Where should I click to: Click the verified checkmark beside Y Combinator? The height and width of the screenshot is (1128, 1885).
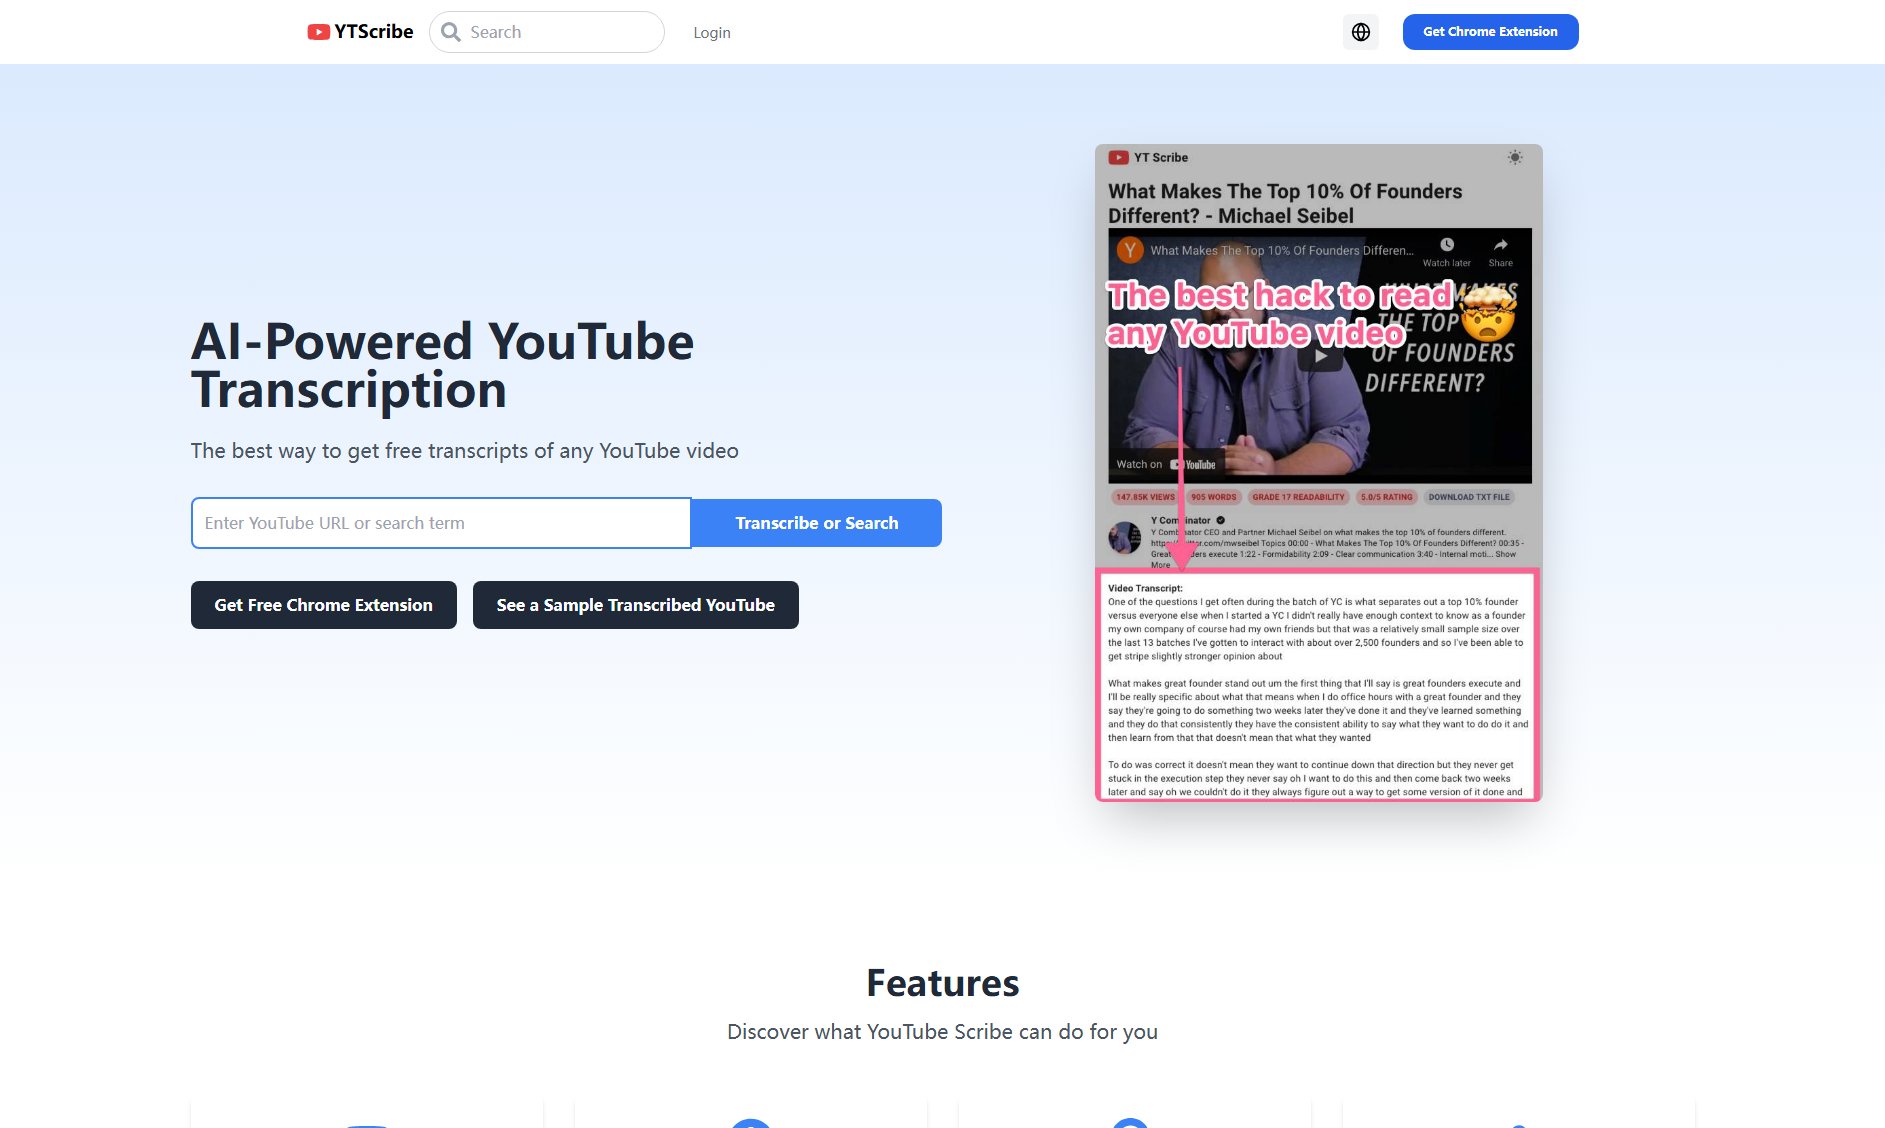pos(1221,520)
